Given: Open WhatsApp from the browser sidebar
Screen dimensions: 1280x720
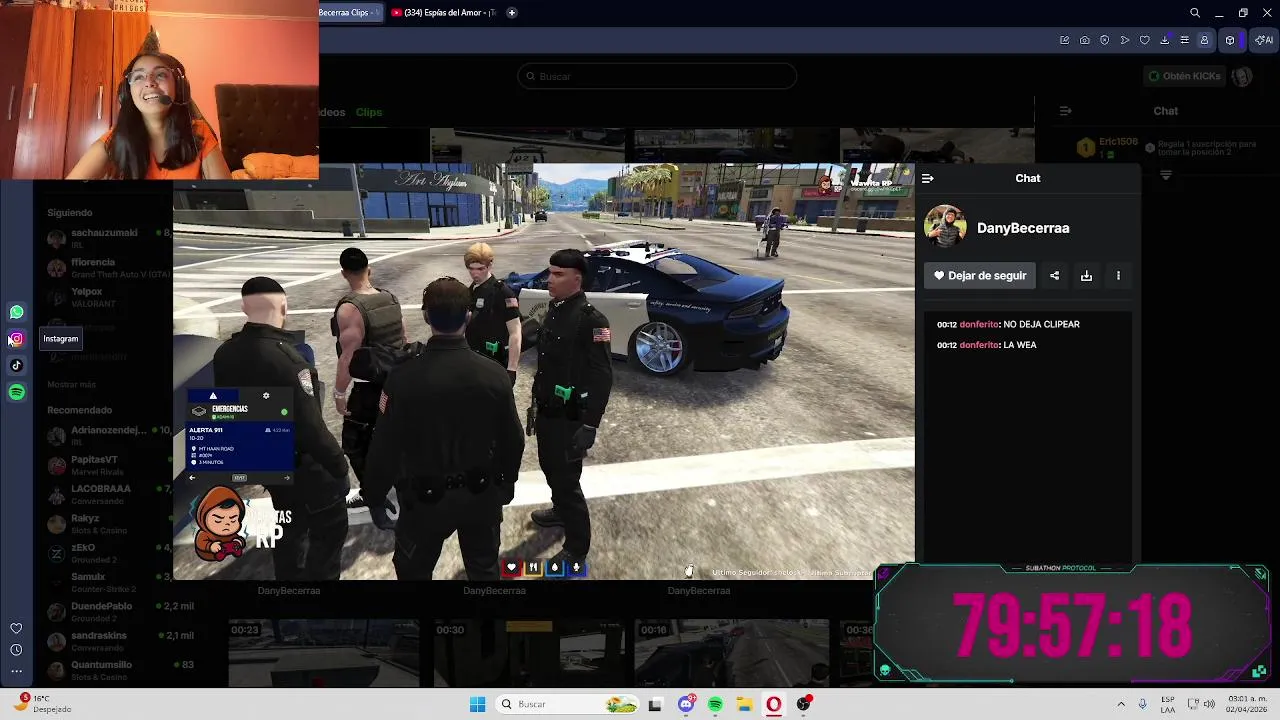Looking at the screenshot, I should [x=16, y=312].
